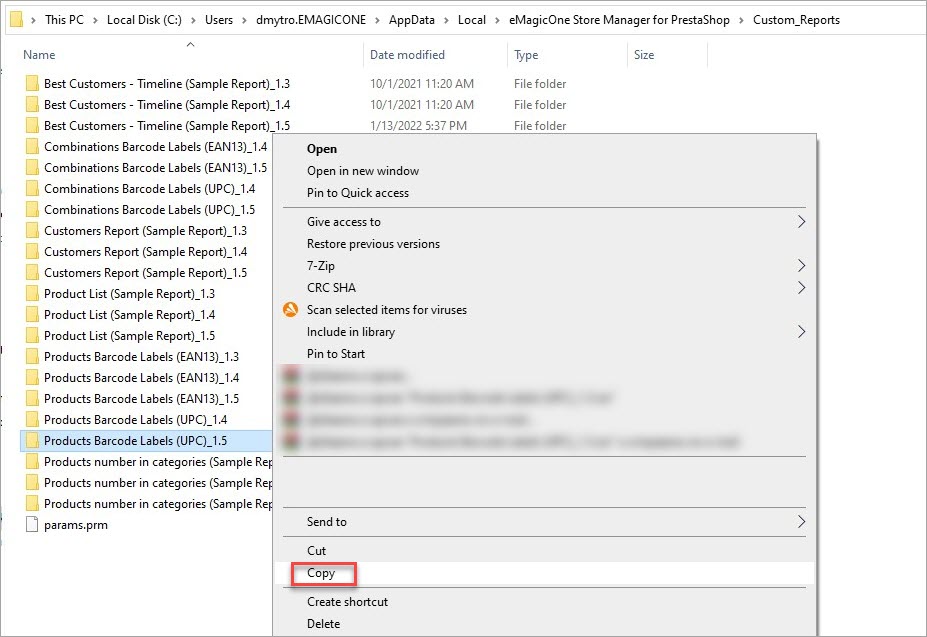Select Best Customers - Timeline (Sample Report)_1.5
Image resolution: width=927 pixels, height=637 pixels.
167,125
